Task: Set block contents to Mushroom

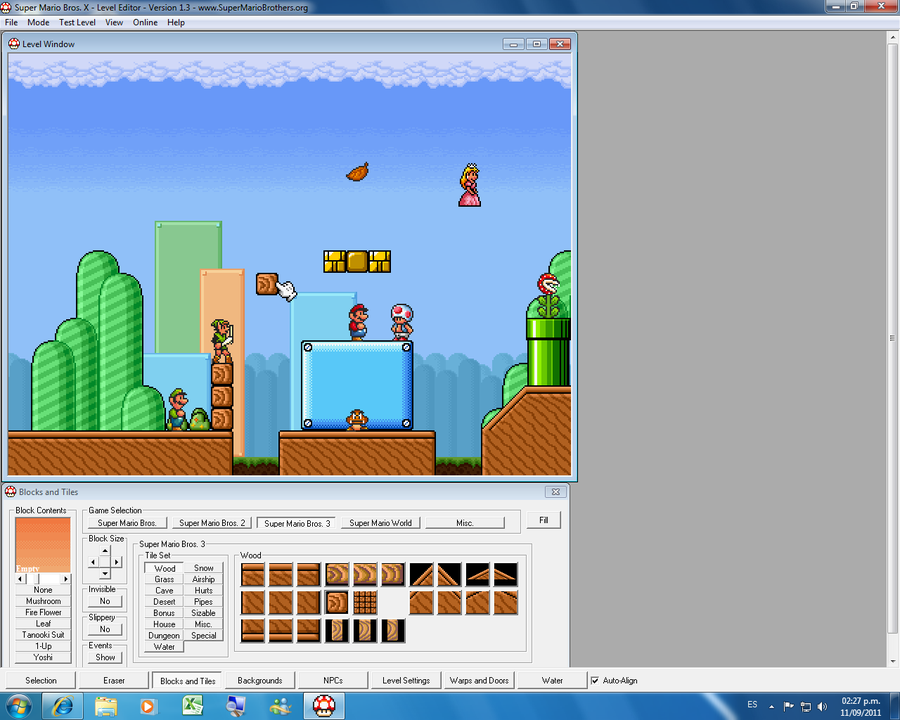Action: tap(43, 601)
